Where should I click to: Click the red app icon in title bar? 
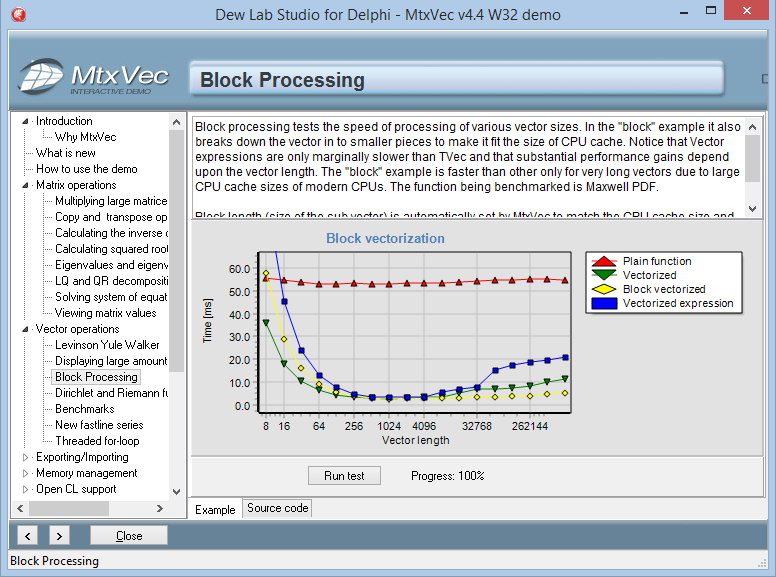pos(18,14)
